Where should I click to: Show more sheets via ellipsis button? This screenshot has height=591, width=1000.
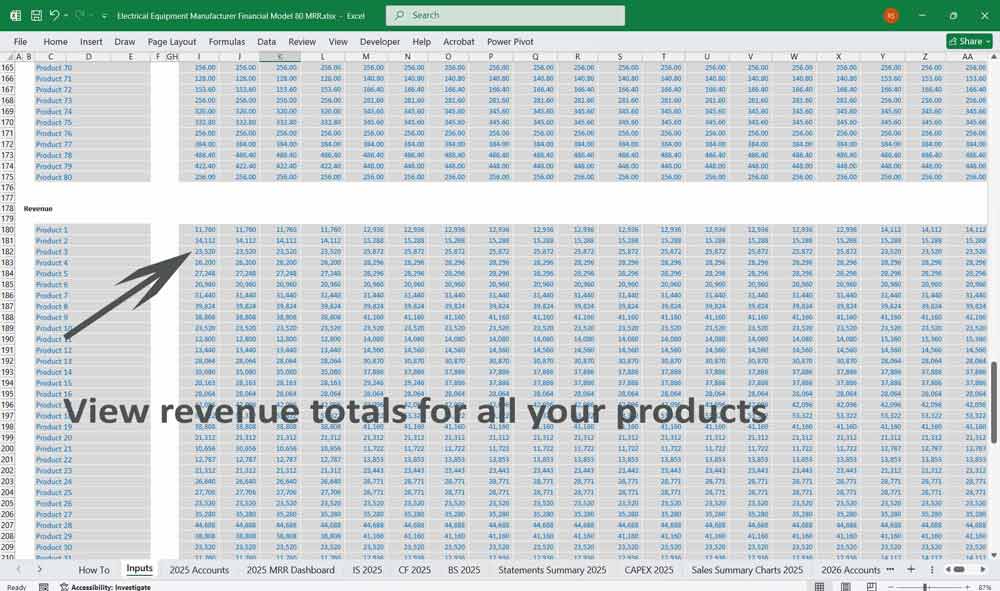click(x=890, y=569)
